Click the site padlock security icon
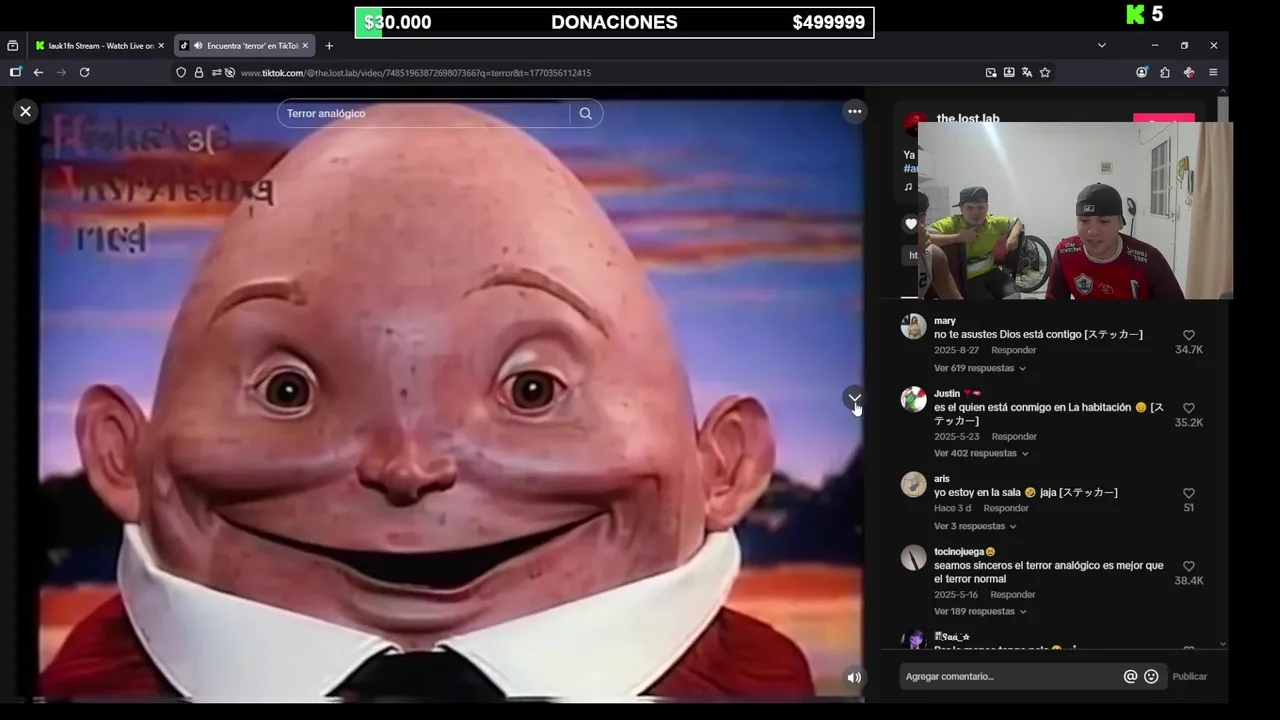The height and width of the screenshot is (720, 1280). click(199, 72)
